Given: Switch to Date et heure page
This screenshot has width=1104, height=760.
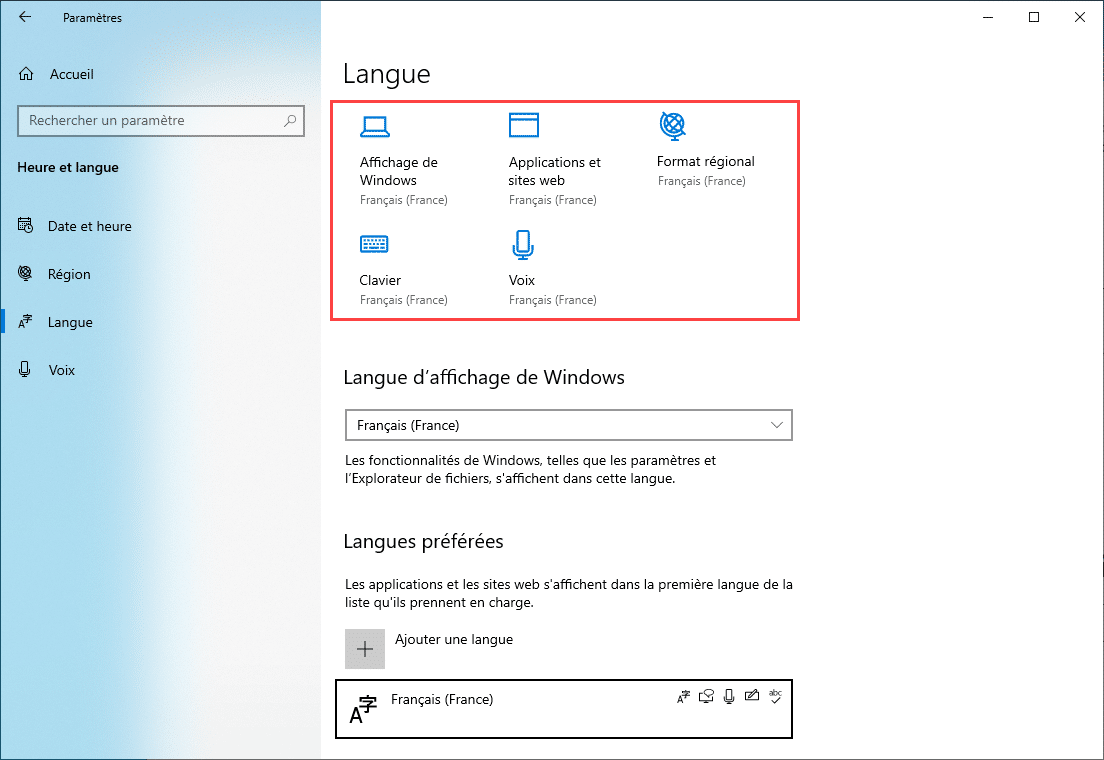Looking at the screenshot, I should [x=89, y=226].
